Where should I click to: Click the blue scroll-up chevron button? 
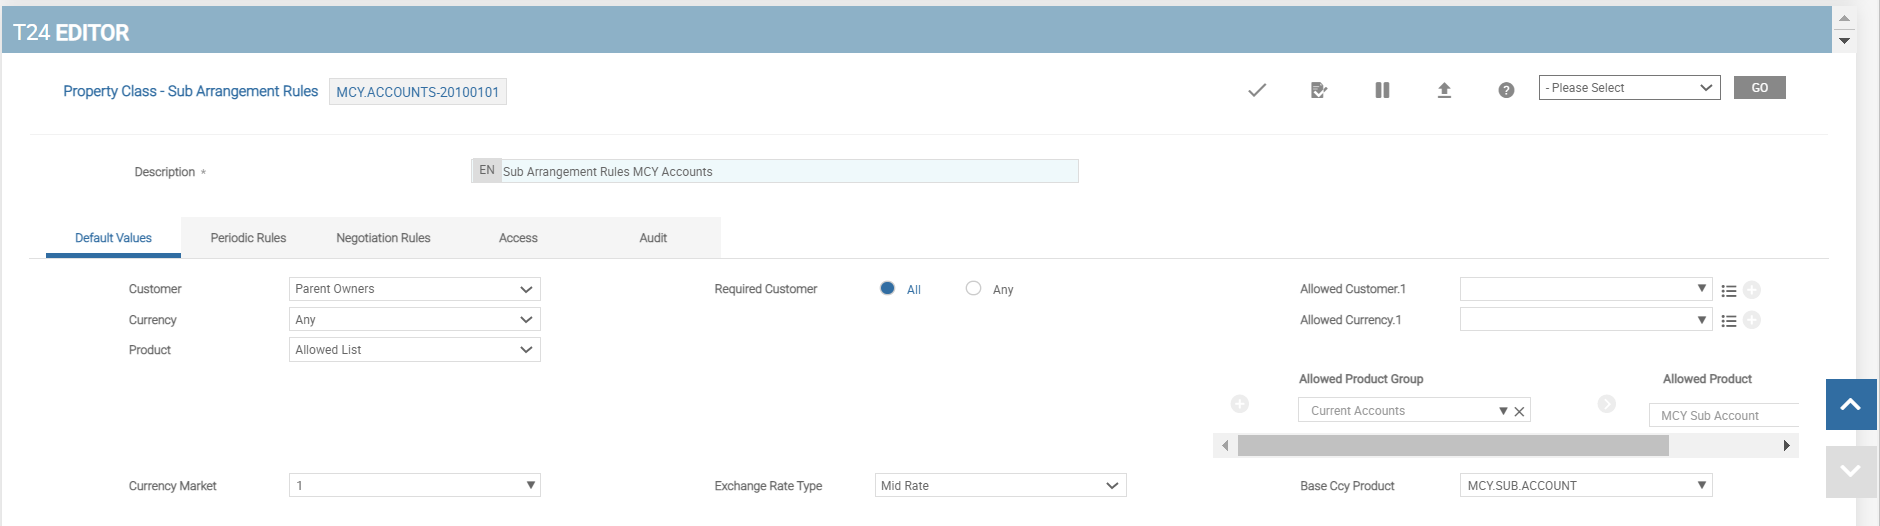[x=1850, y=404]
